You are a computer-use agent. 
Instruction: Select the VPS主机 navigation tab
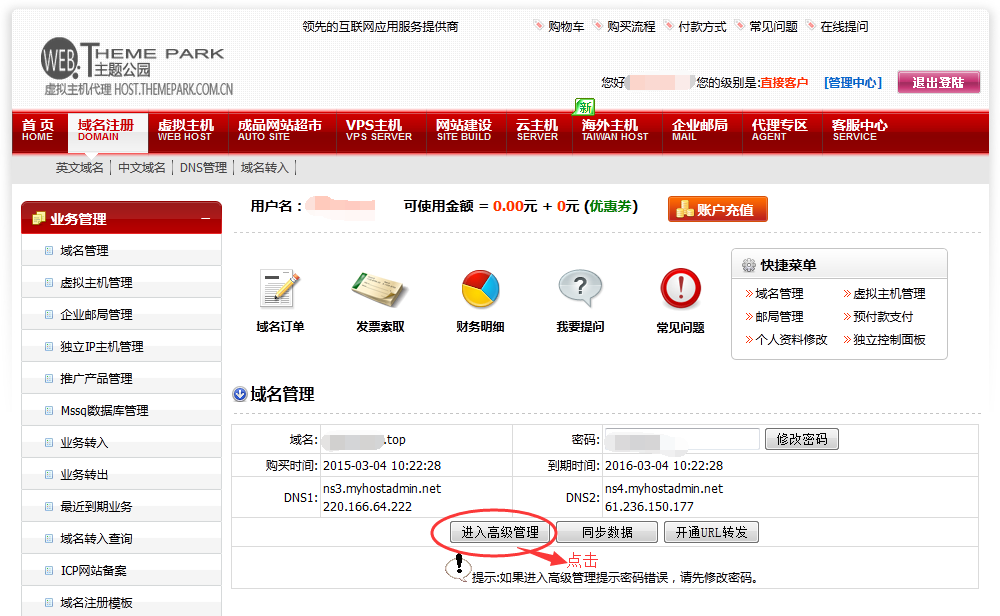click(379, 130)
